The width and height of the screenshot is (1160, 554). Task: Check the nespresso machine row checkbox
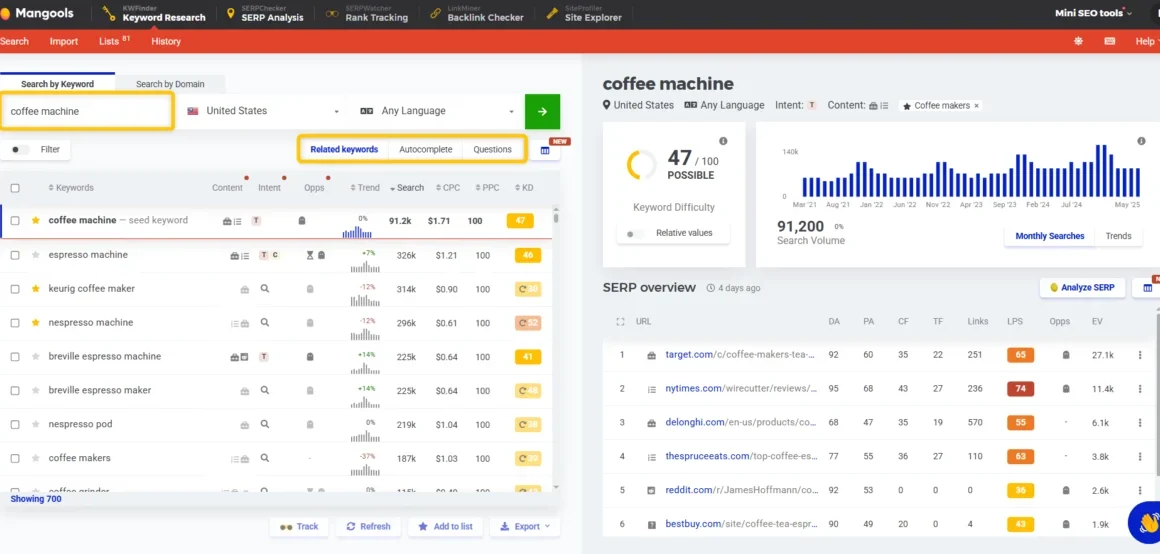[x=15, y=323]
